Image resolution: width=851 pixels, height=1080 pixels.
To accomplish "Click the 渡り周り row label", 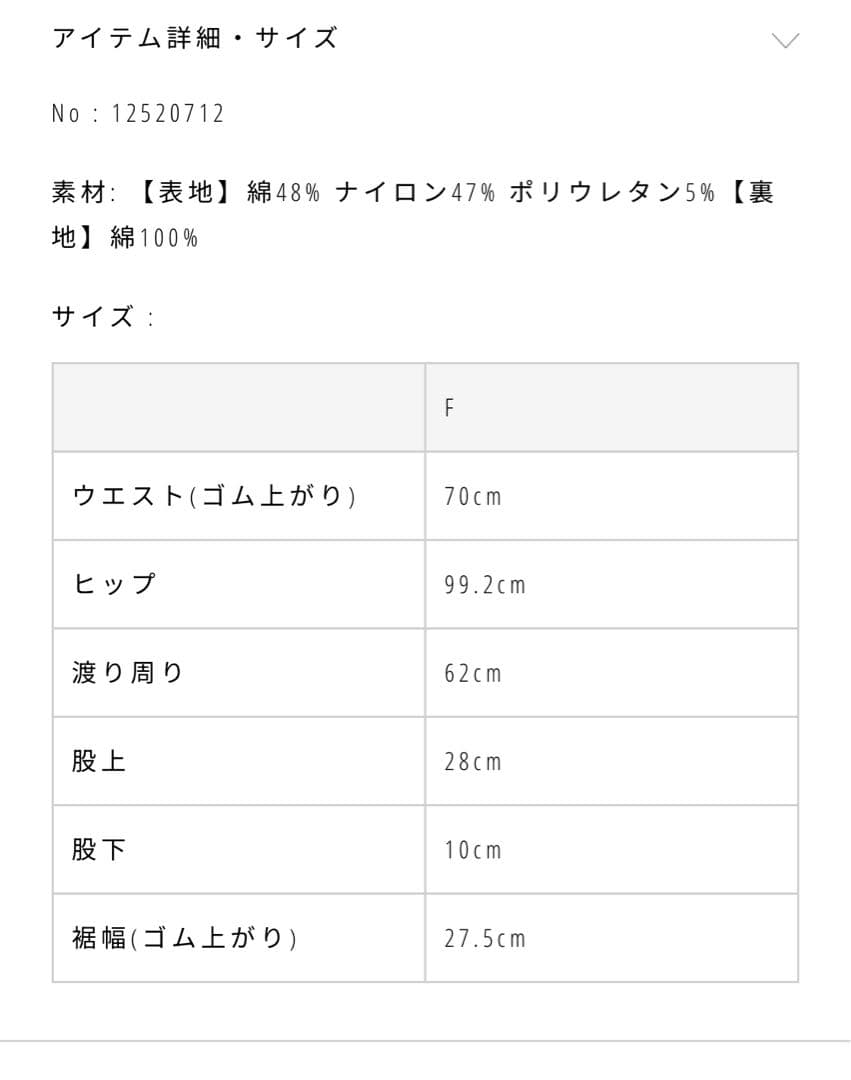I will point(128,672).
